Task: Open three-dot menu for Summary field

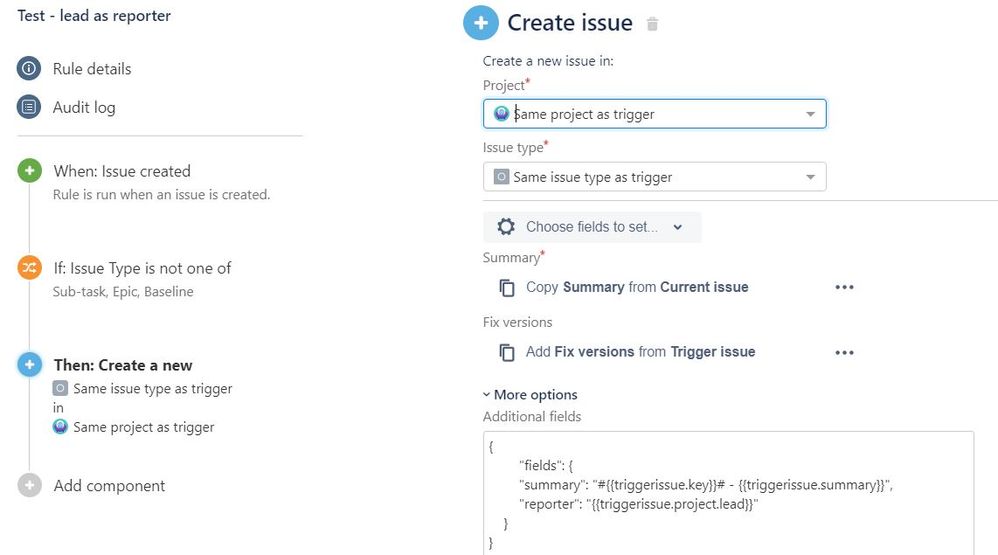Action: 845,288
